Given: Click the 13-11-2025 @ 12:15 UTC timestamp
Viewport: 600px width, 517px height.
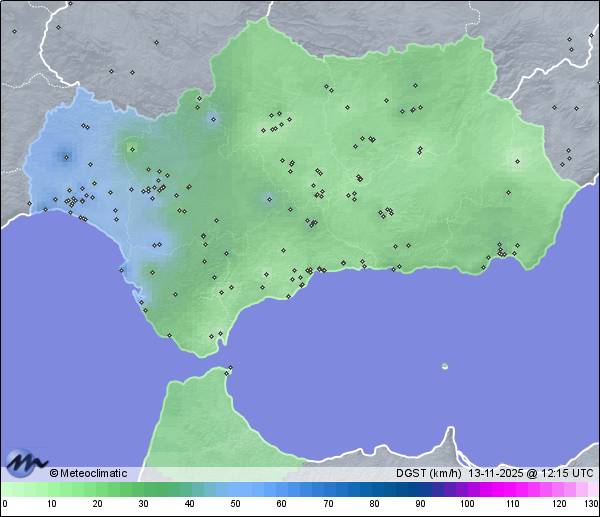Looking at the screenshot, I should [531, 473].
